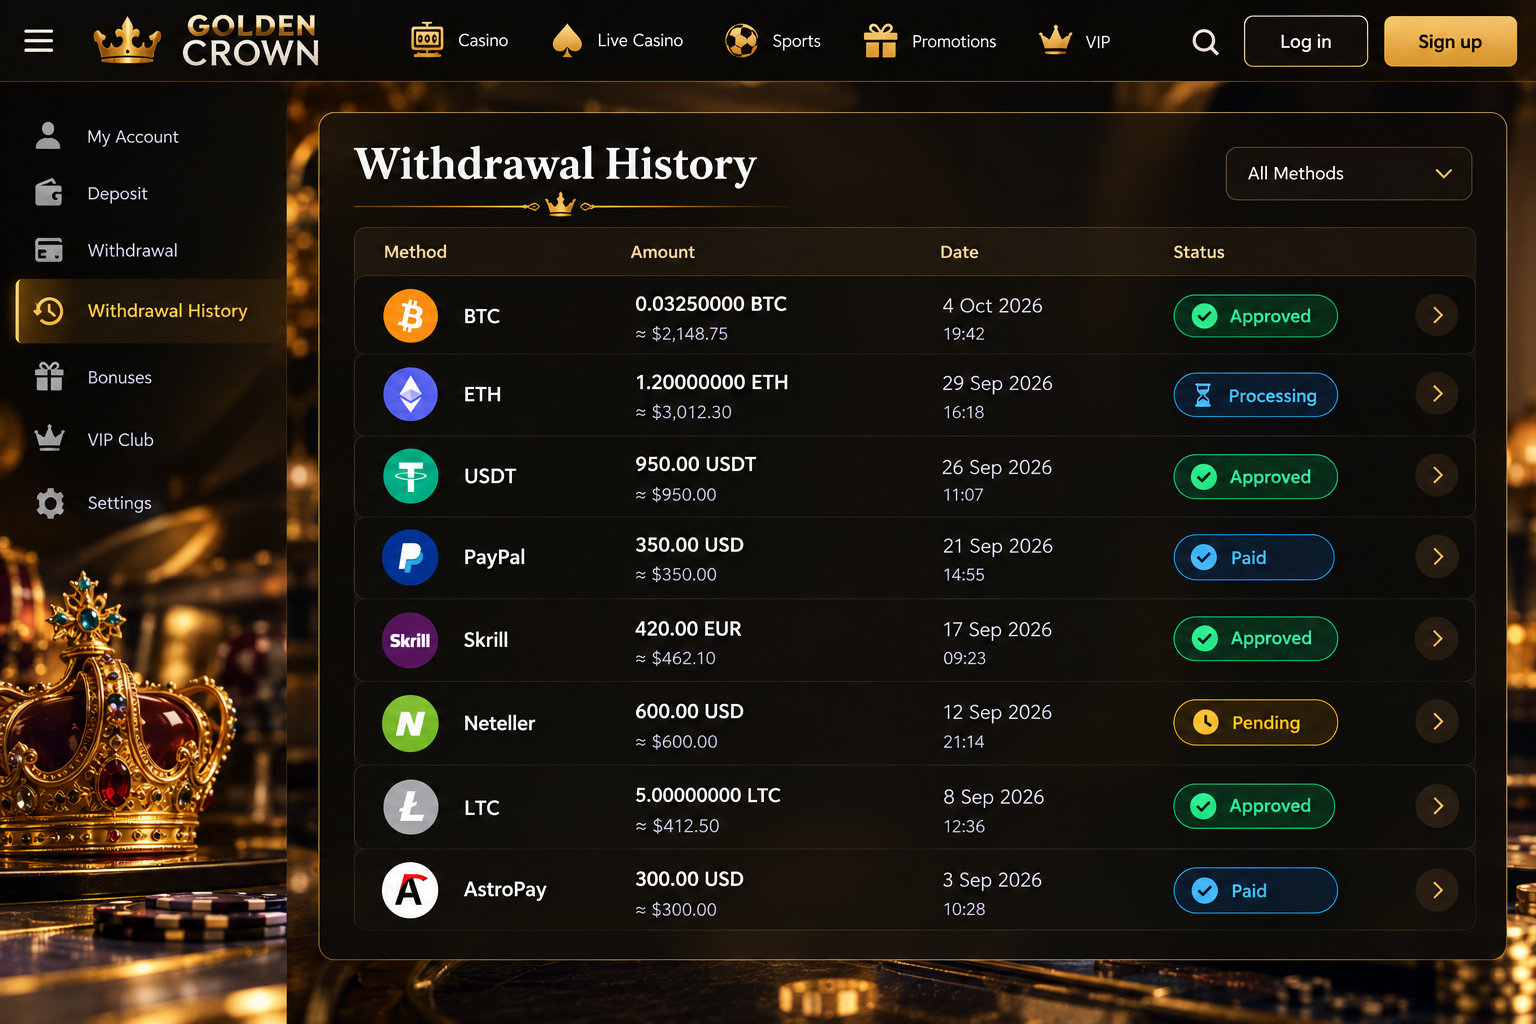Click the Ethereum coin icon
The height and width of the screenshot is (1024, 1536).
coord(411,394)
